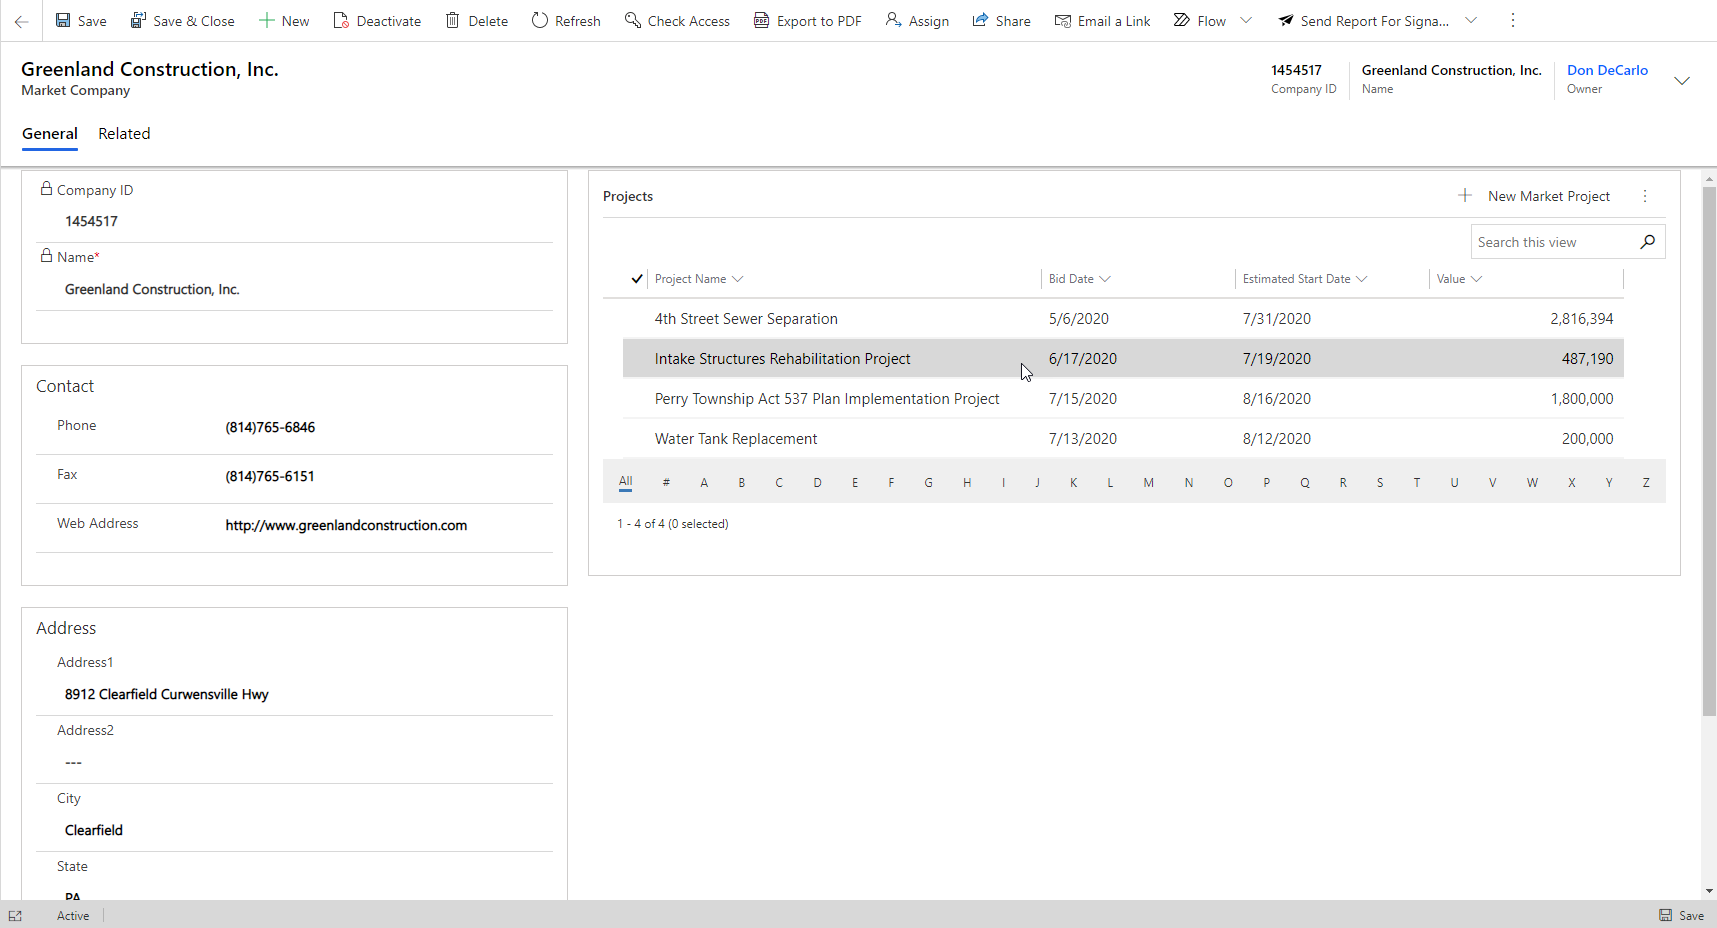The width and height of the screenshot is (1717, 928).
Task: Filter projects by All in alphabet bar
Action: coord(626,482)
